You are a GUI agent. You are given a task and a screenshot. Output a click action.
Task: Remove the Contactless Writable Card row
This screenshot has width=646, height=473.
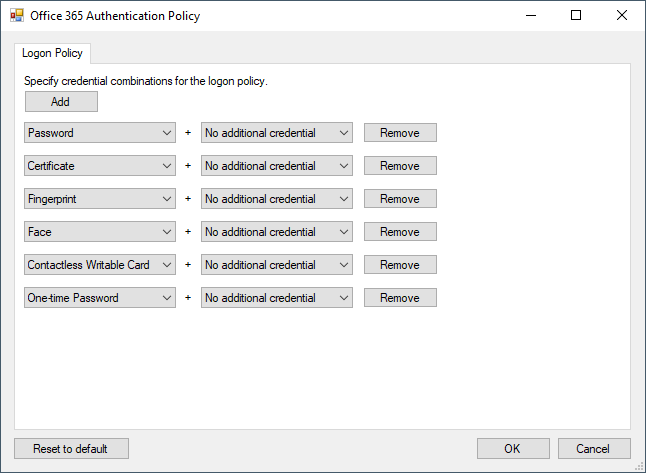(x=400, y=265)
